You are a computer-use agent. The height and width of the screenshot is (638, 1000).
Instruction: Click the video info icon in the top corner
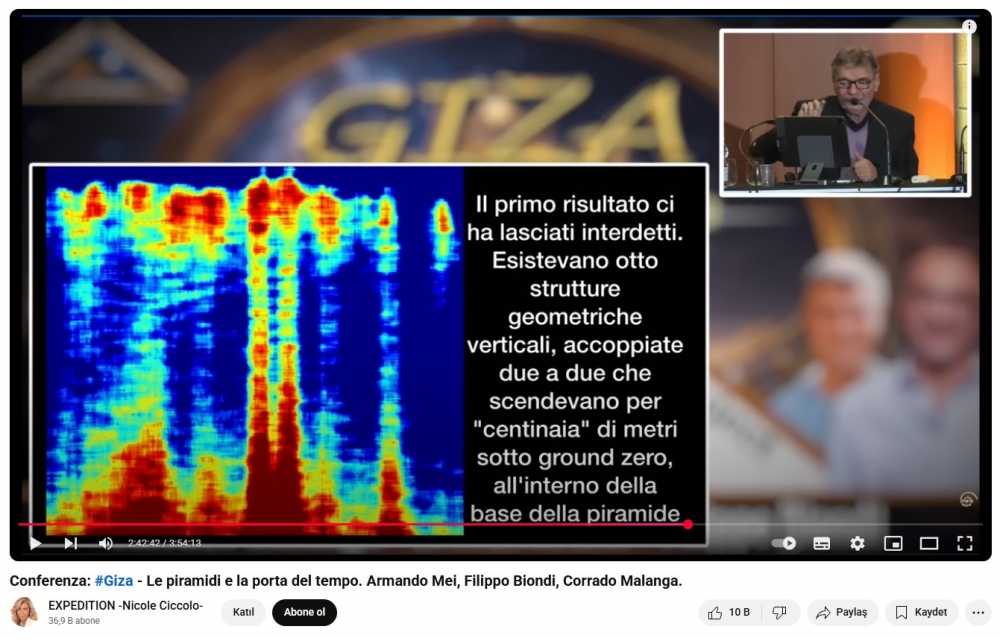click(968, 27)
